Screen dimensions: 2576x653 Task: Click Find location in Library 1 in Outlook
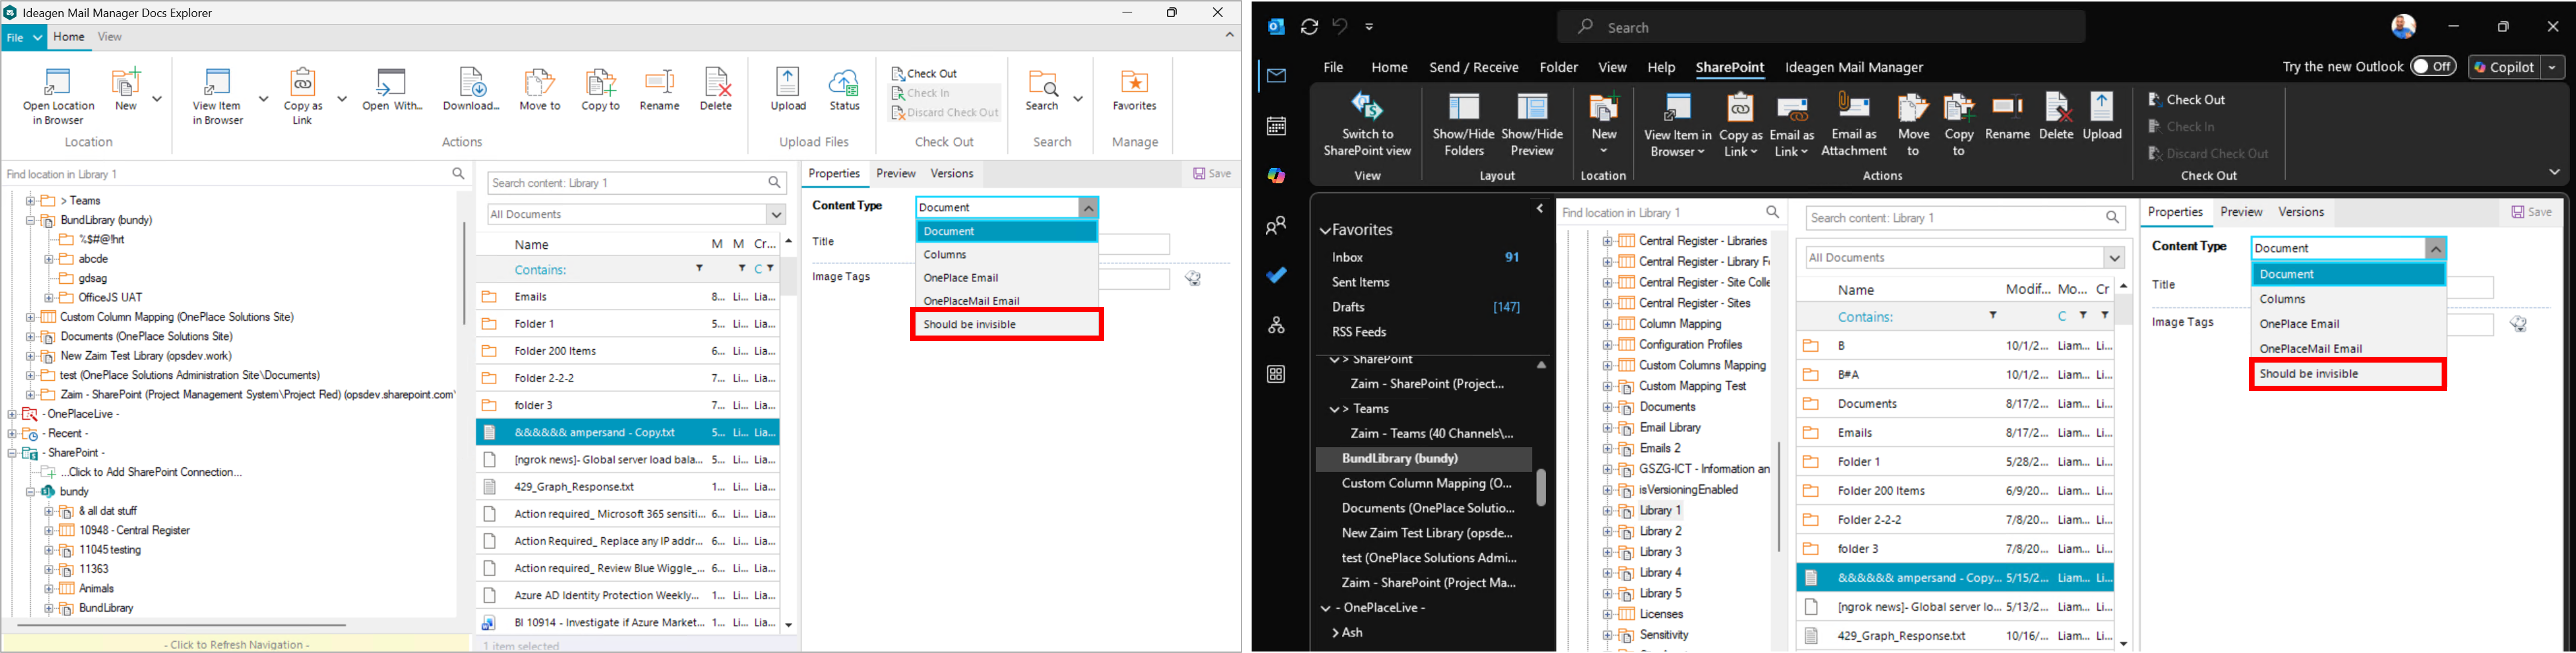point(1671,213)
